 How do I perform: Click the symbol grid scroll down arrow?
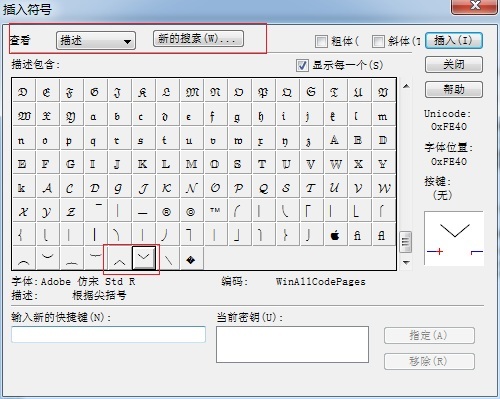406,262
